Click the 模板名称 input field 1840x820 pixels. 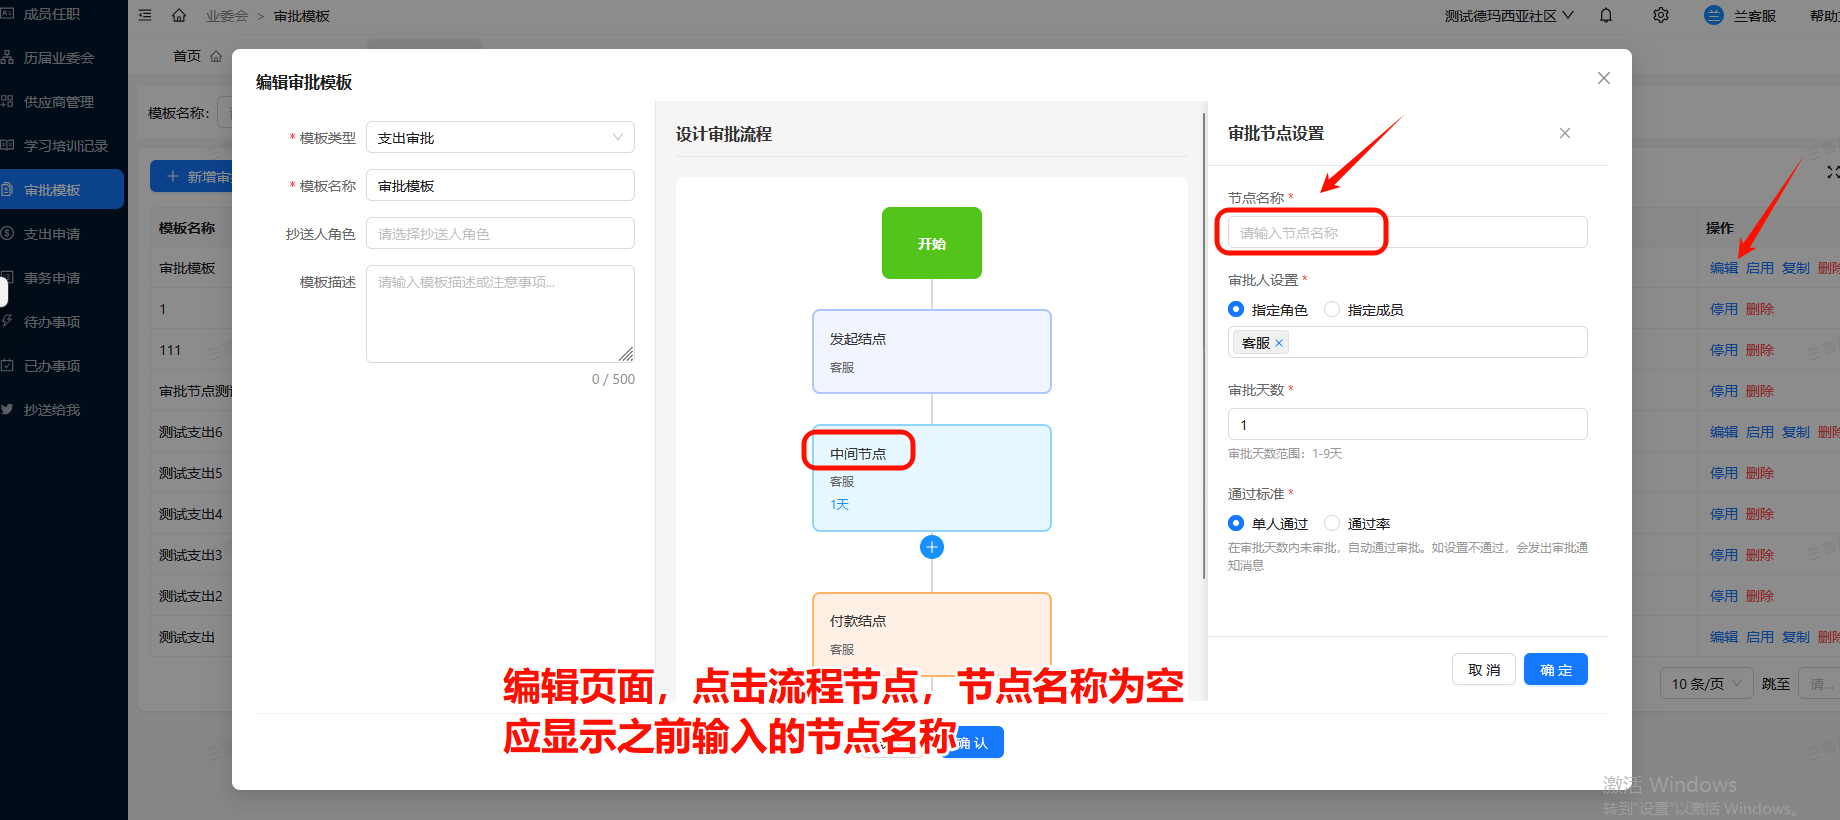500,185
